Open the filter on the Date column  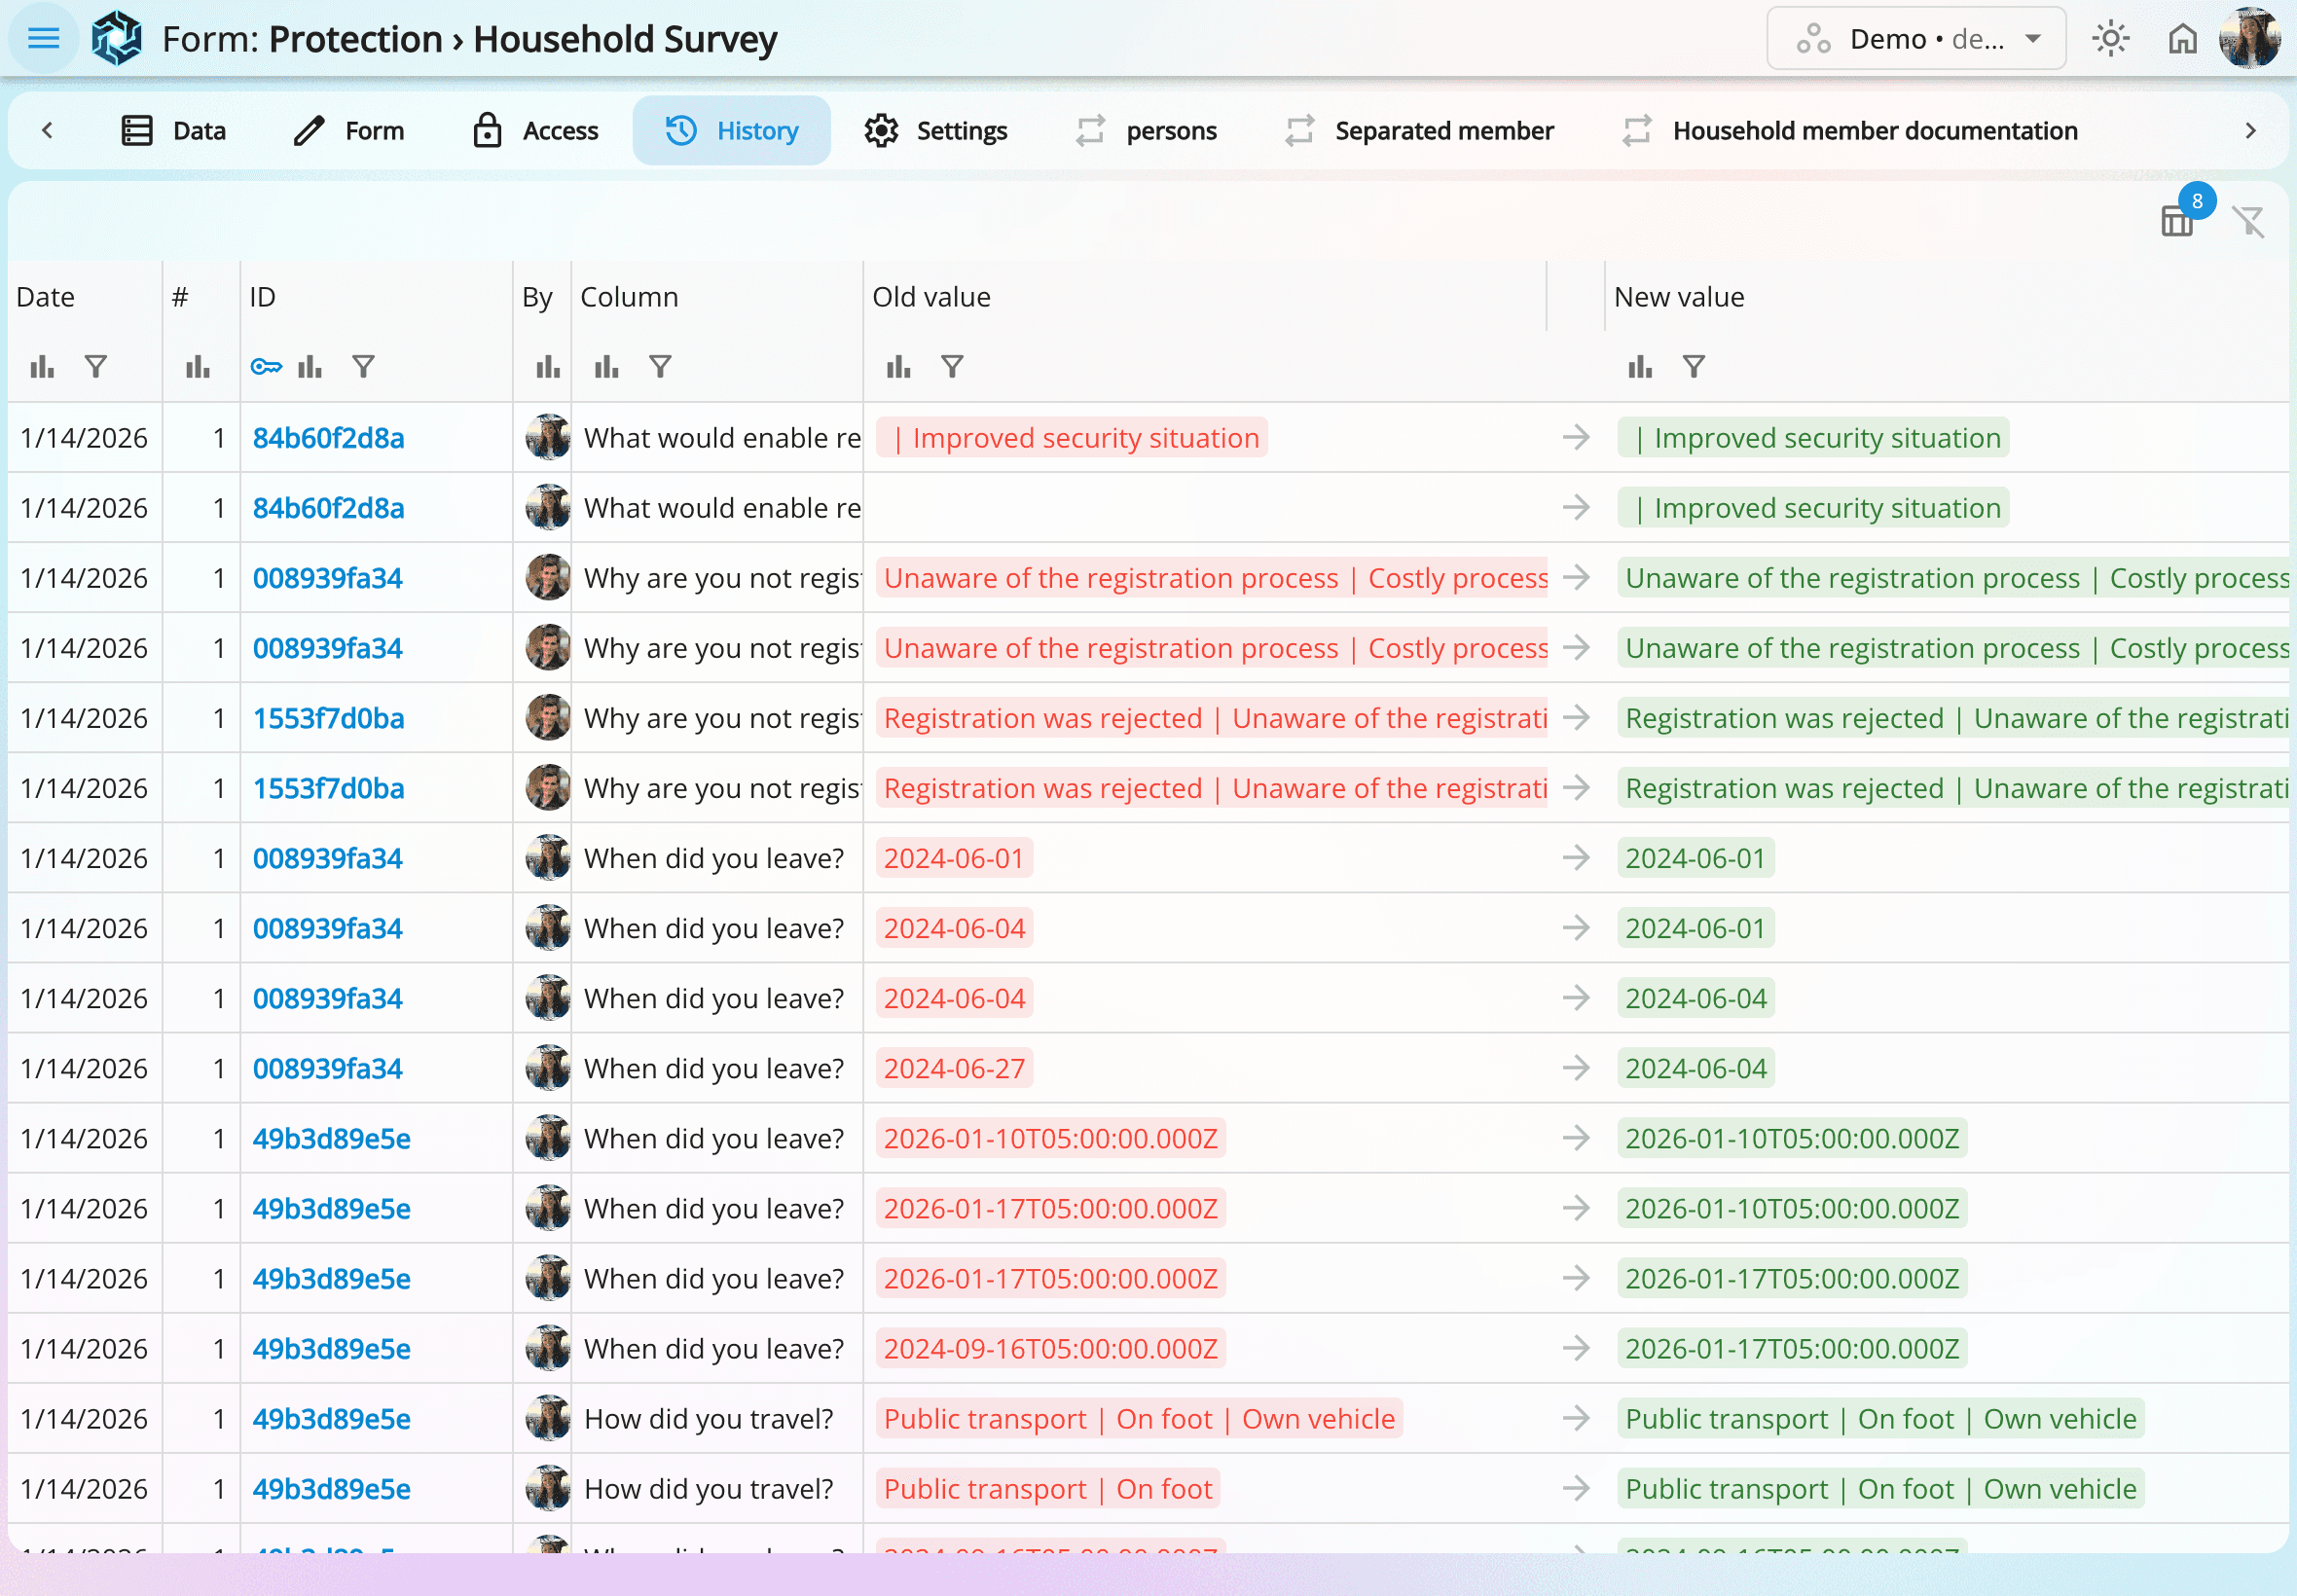click(x=95, y=366)
